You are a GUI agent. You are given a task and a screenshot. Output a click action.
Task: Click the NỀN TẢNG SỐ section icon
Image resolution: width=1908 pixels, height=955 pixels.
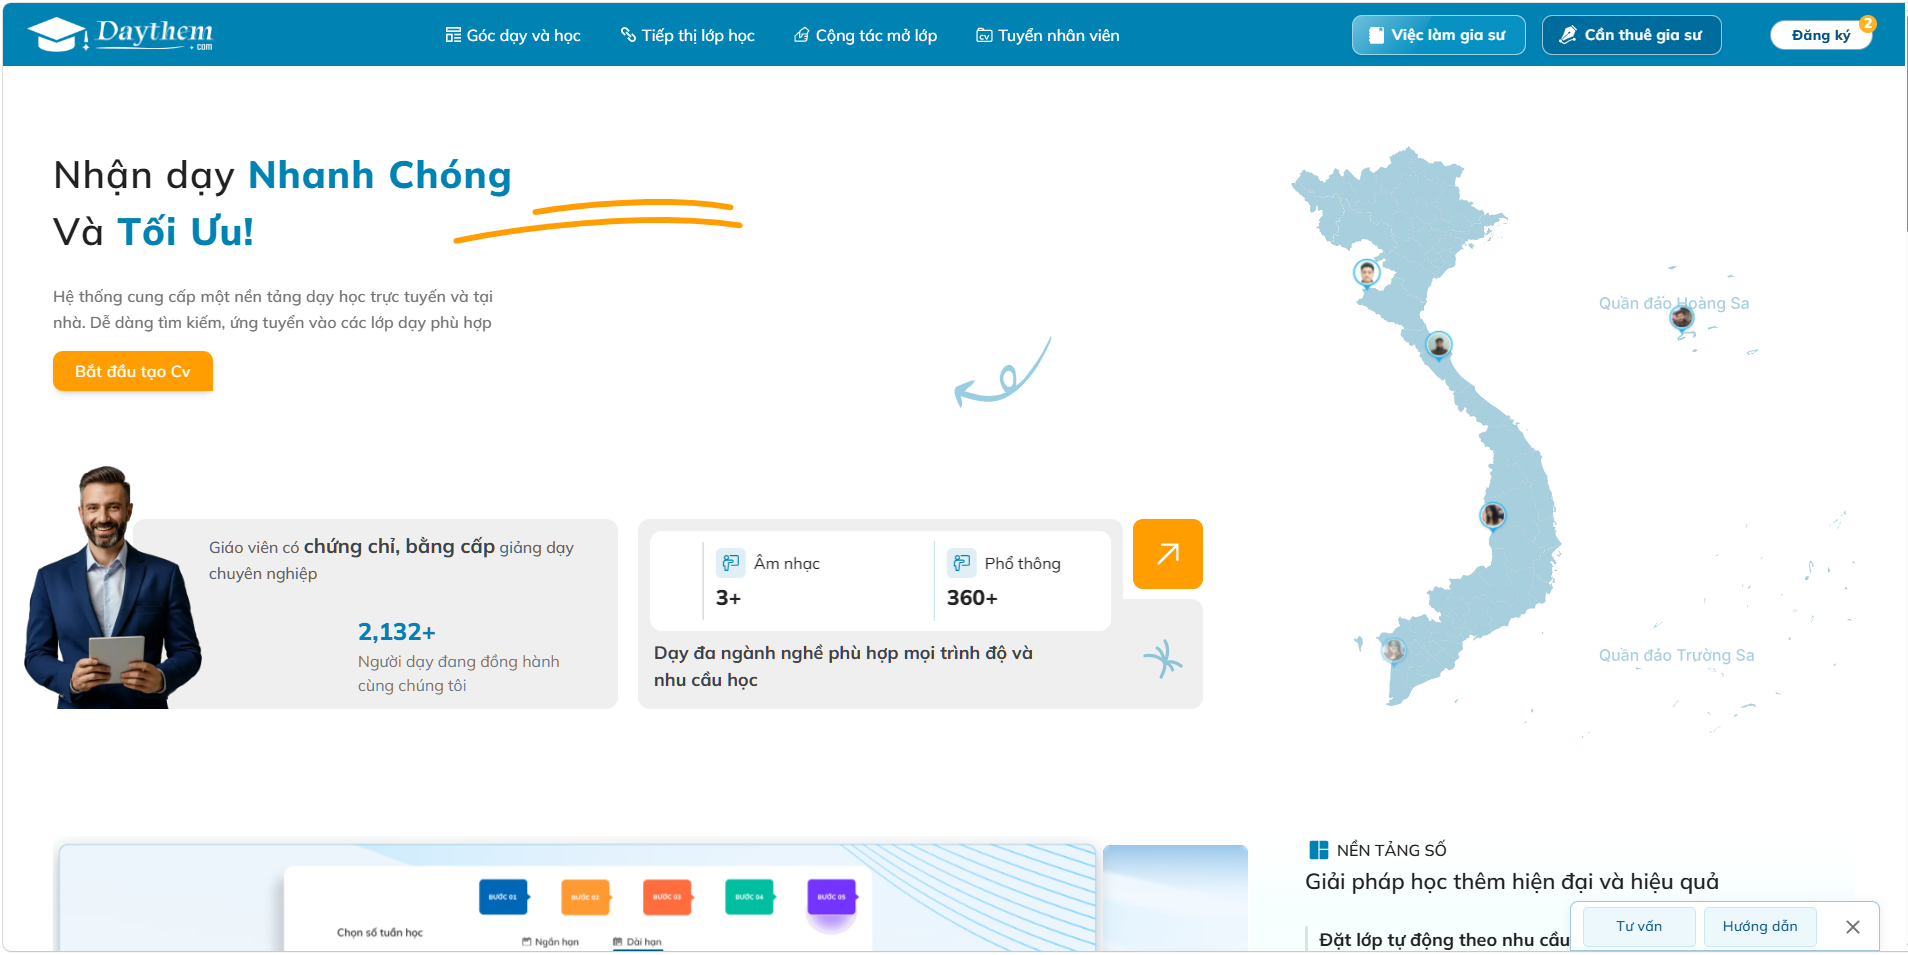(x=1319, y=850)
